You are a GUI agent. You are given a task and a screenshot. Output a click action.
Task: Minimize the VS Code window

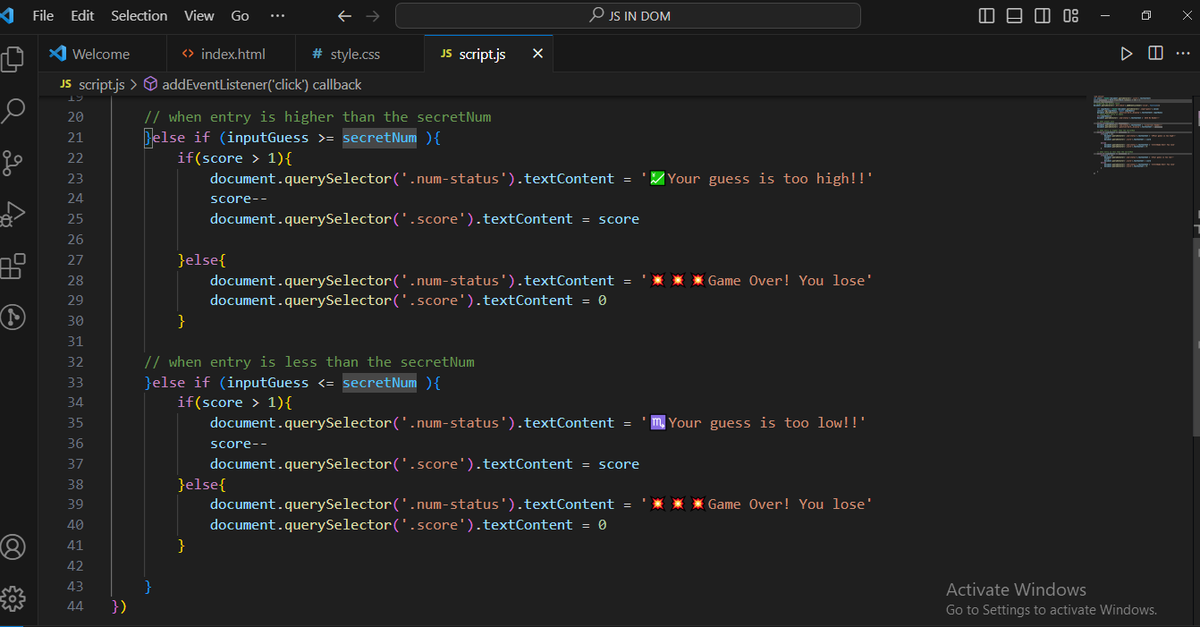point(1105,16)
